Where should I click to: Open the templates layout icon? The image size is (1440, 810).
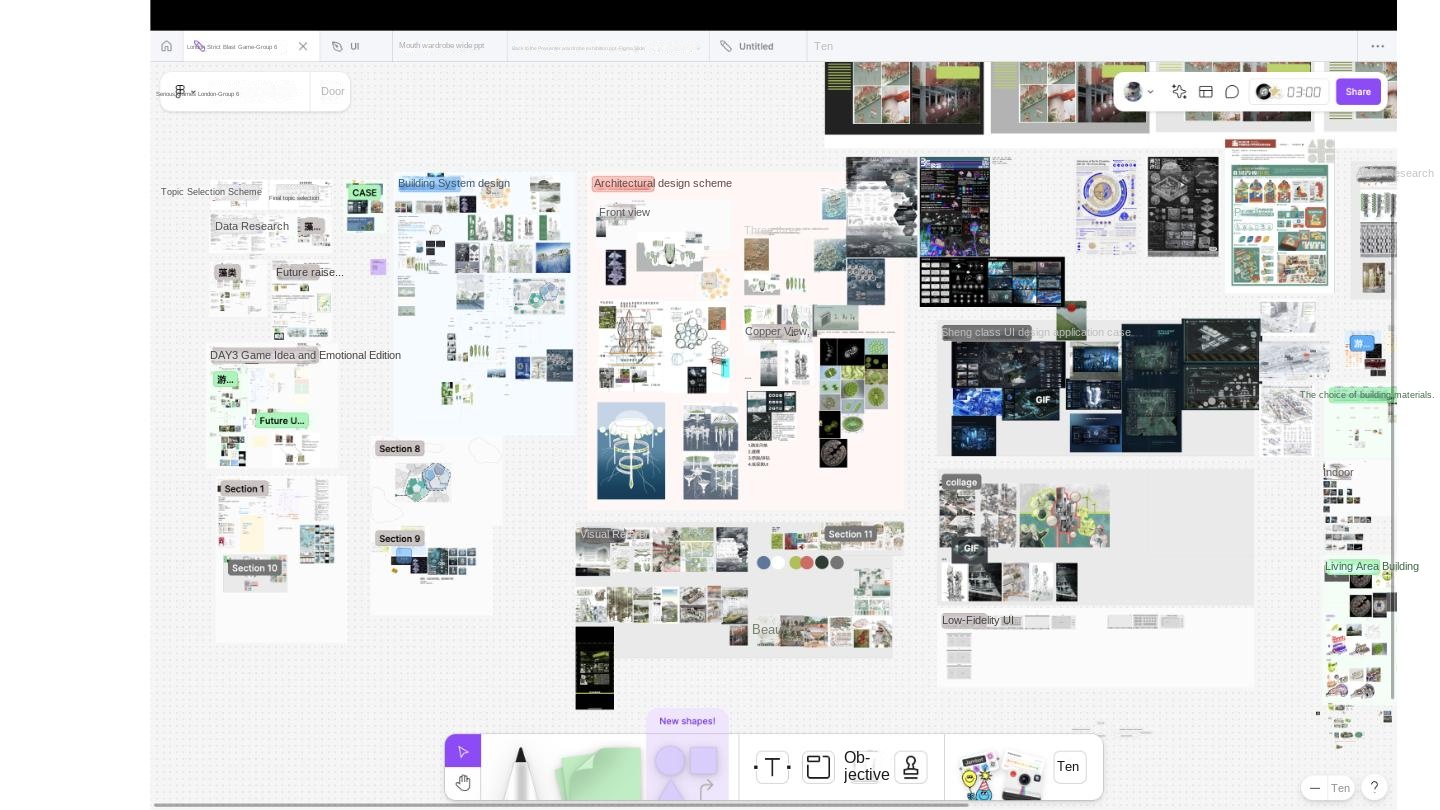(x=1206, y=92)
